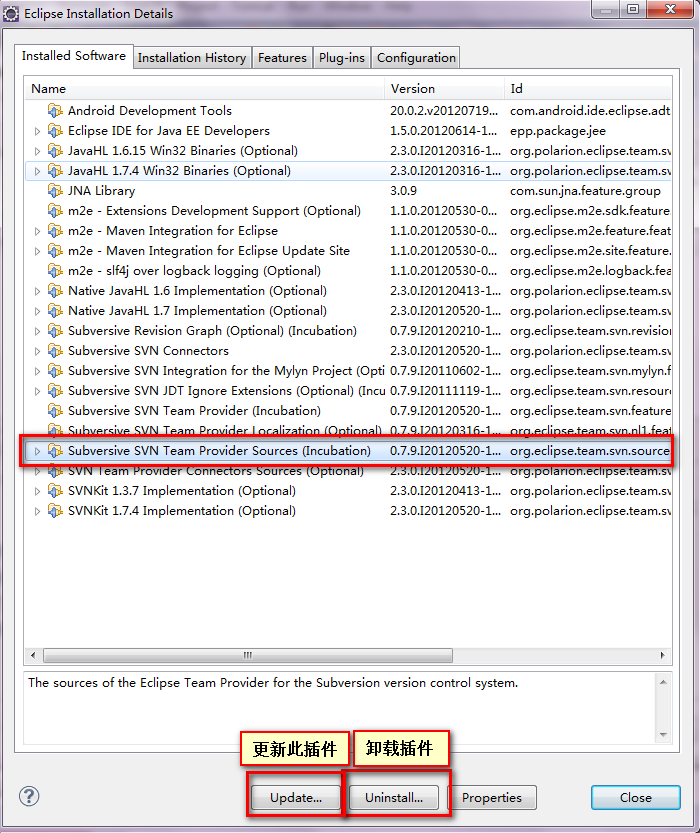This screenshot has height=833, width=700.
Task: Go to the Configuration tab
Action: (416, 57)
